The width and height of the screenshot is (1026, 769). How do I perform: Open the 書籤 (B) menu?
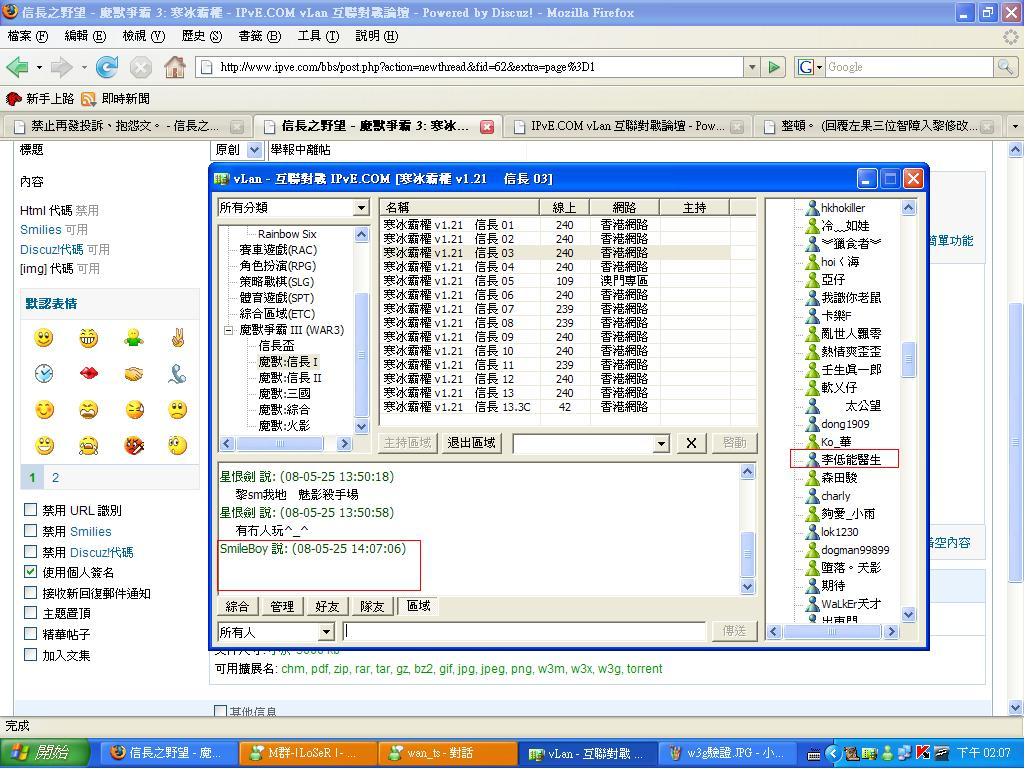pos(258,36)
